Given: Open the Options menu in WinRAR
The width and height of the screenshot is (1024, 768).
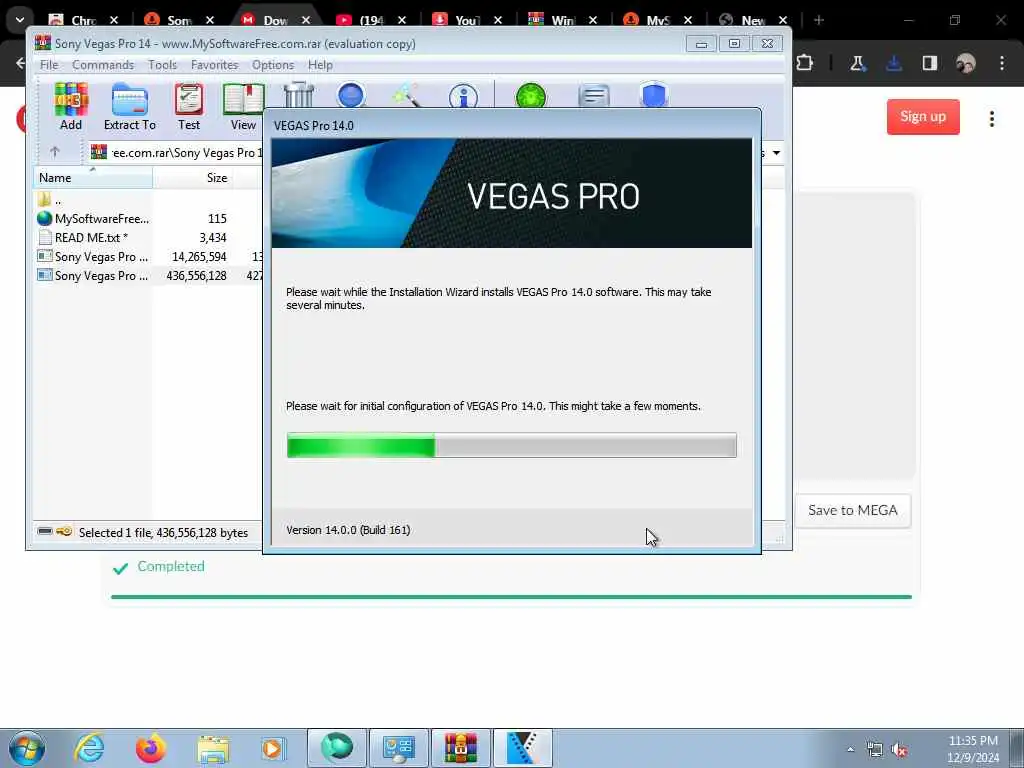Looking at the screenshot, I should click(x=273, y=65).
